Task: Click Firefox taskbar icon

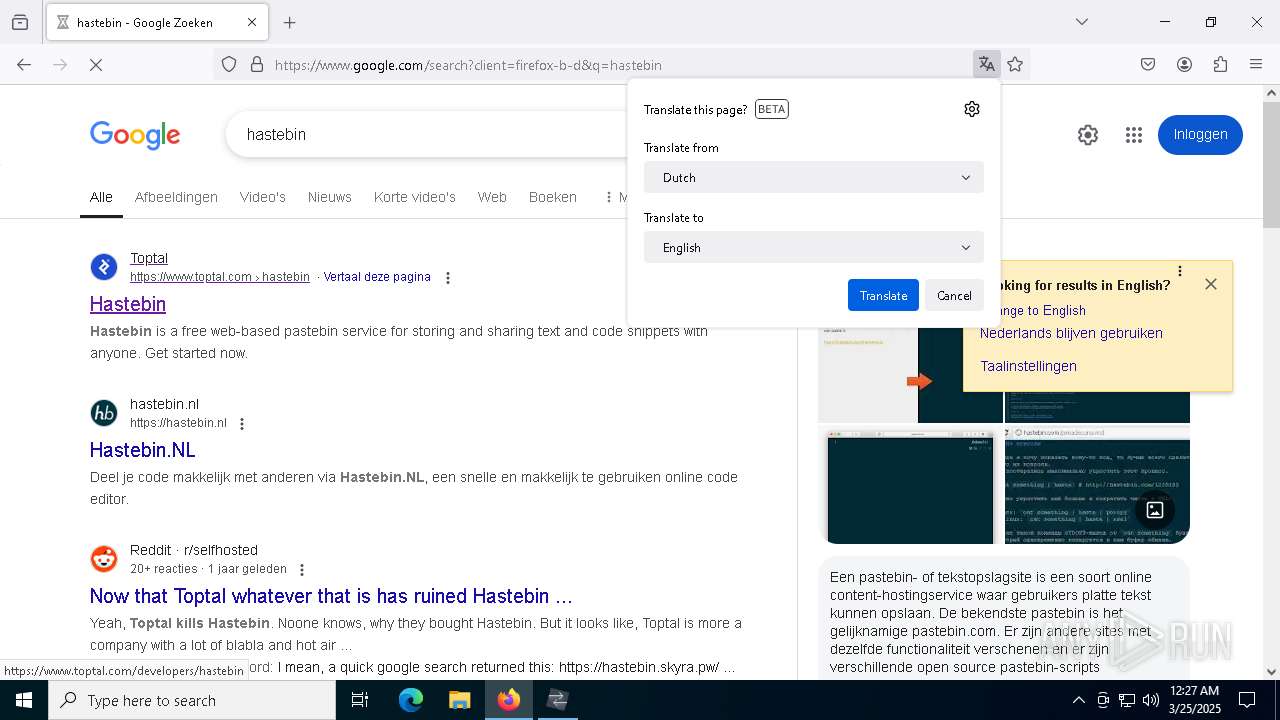Action: (509, 700)
